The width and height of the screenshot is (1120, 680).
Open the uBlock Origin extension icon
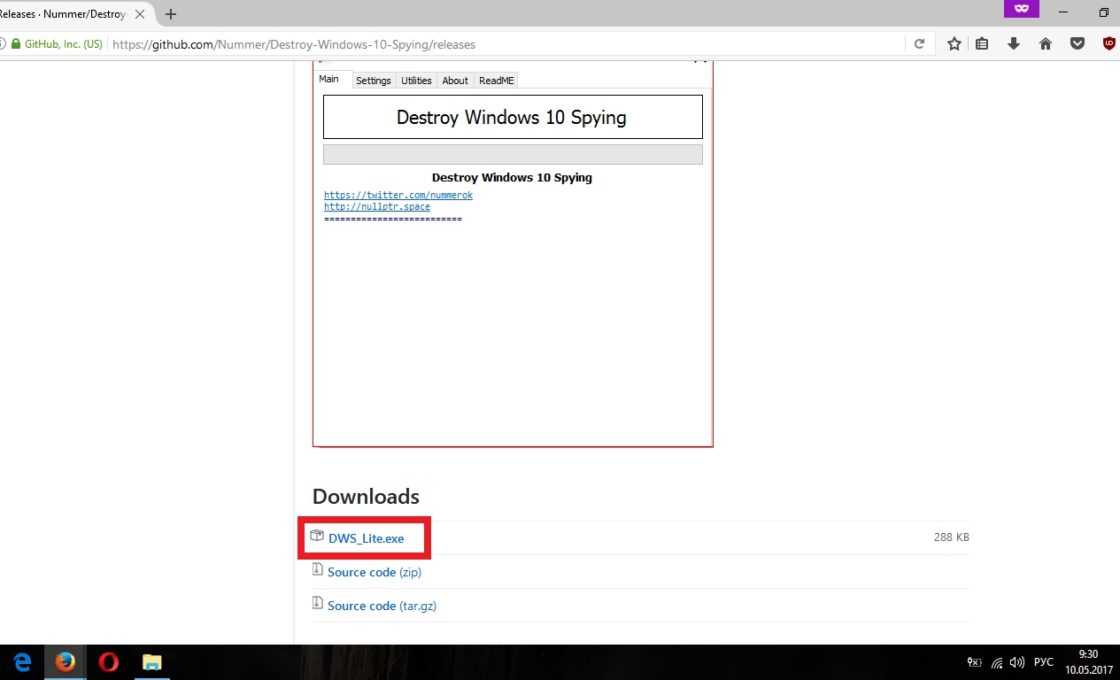click(1108, 44)
